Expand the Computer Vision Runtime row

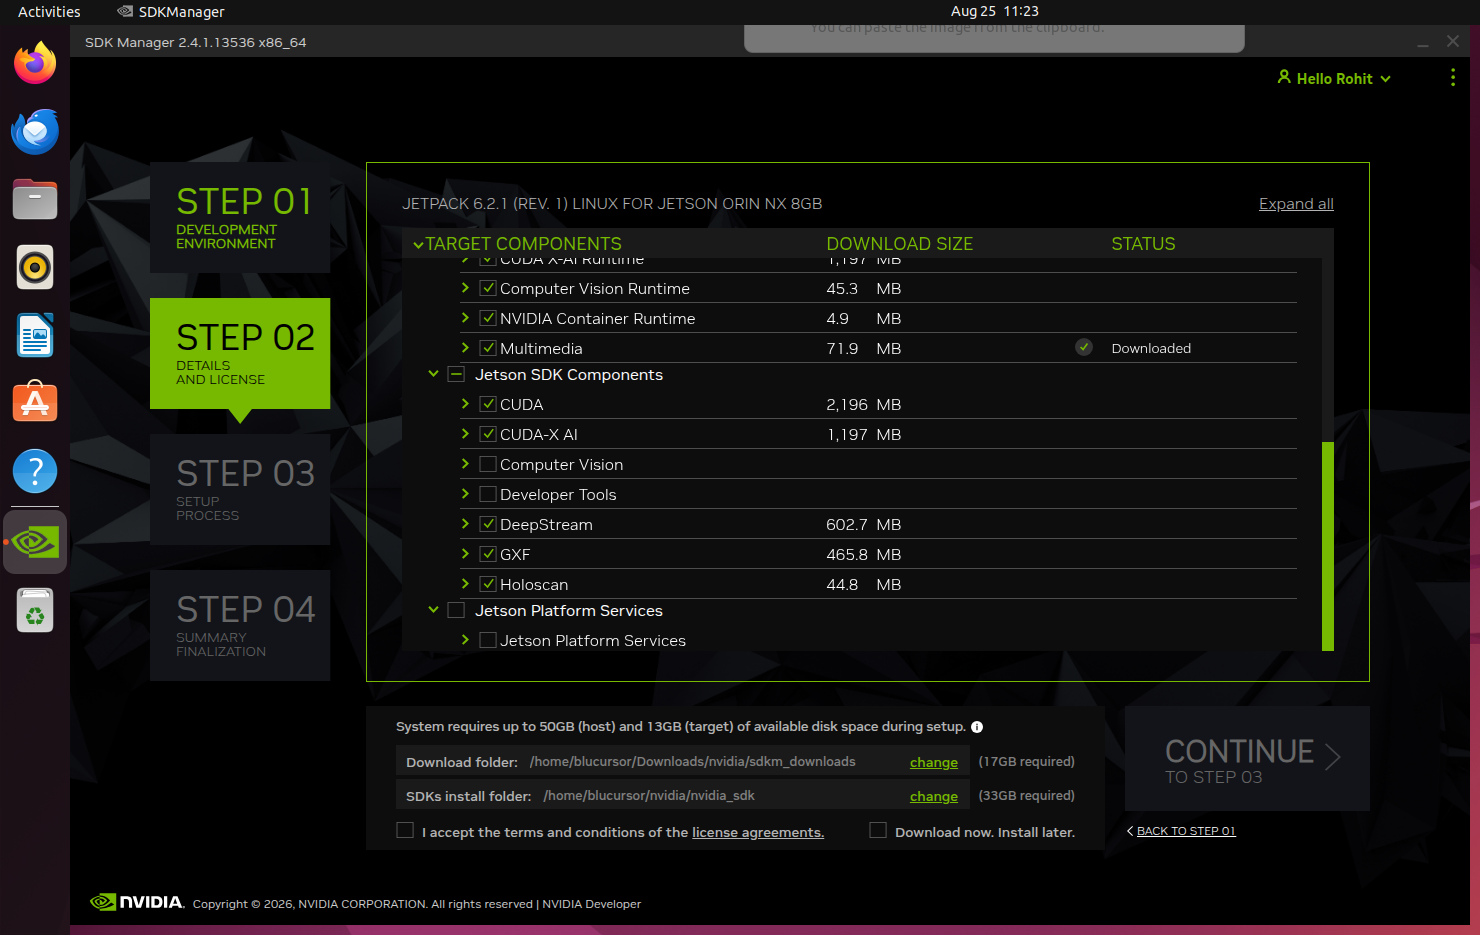465,288
